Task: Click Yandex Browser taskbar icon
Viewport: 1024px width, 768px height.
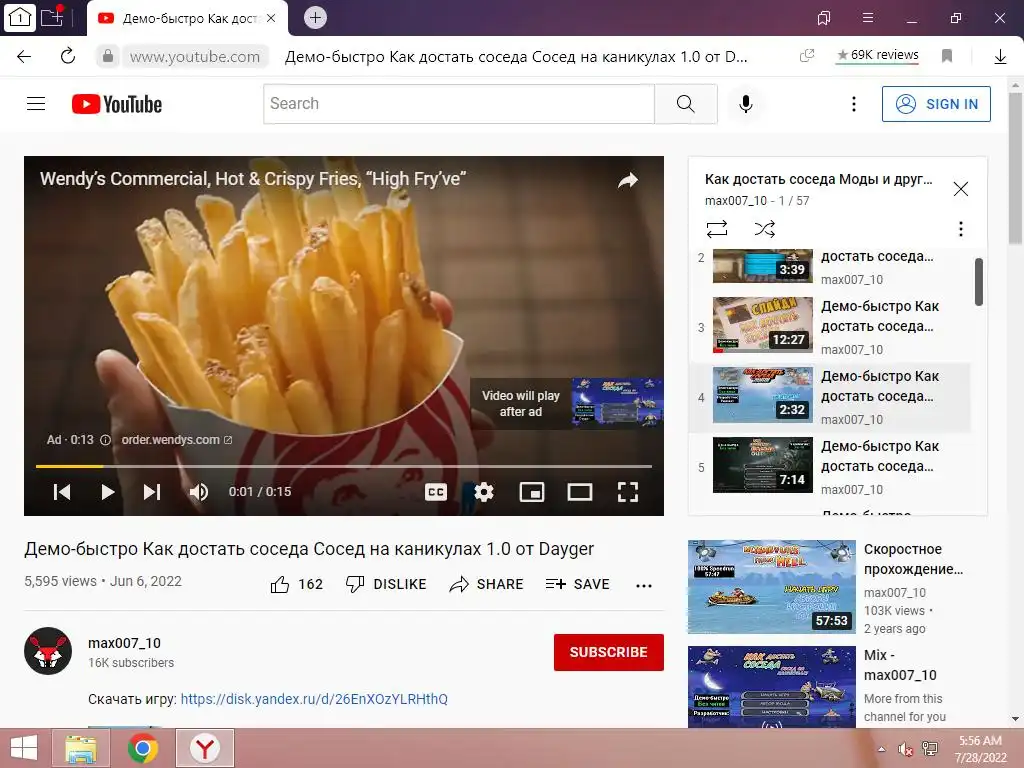Action: point(204,748)
